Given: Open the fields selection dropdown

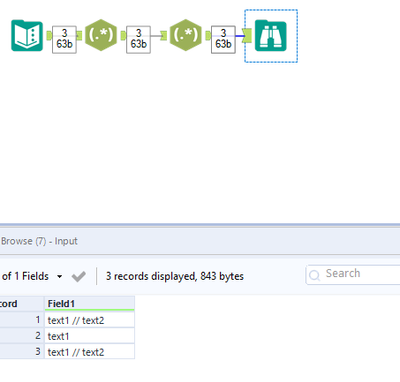Looking at the screenshot, I should coord(59,276).
